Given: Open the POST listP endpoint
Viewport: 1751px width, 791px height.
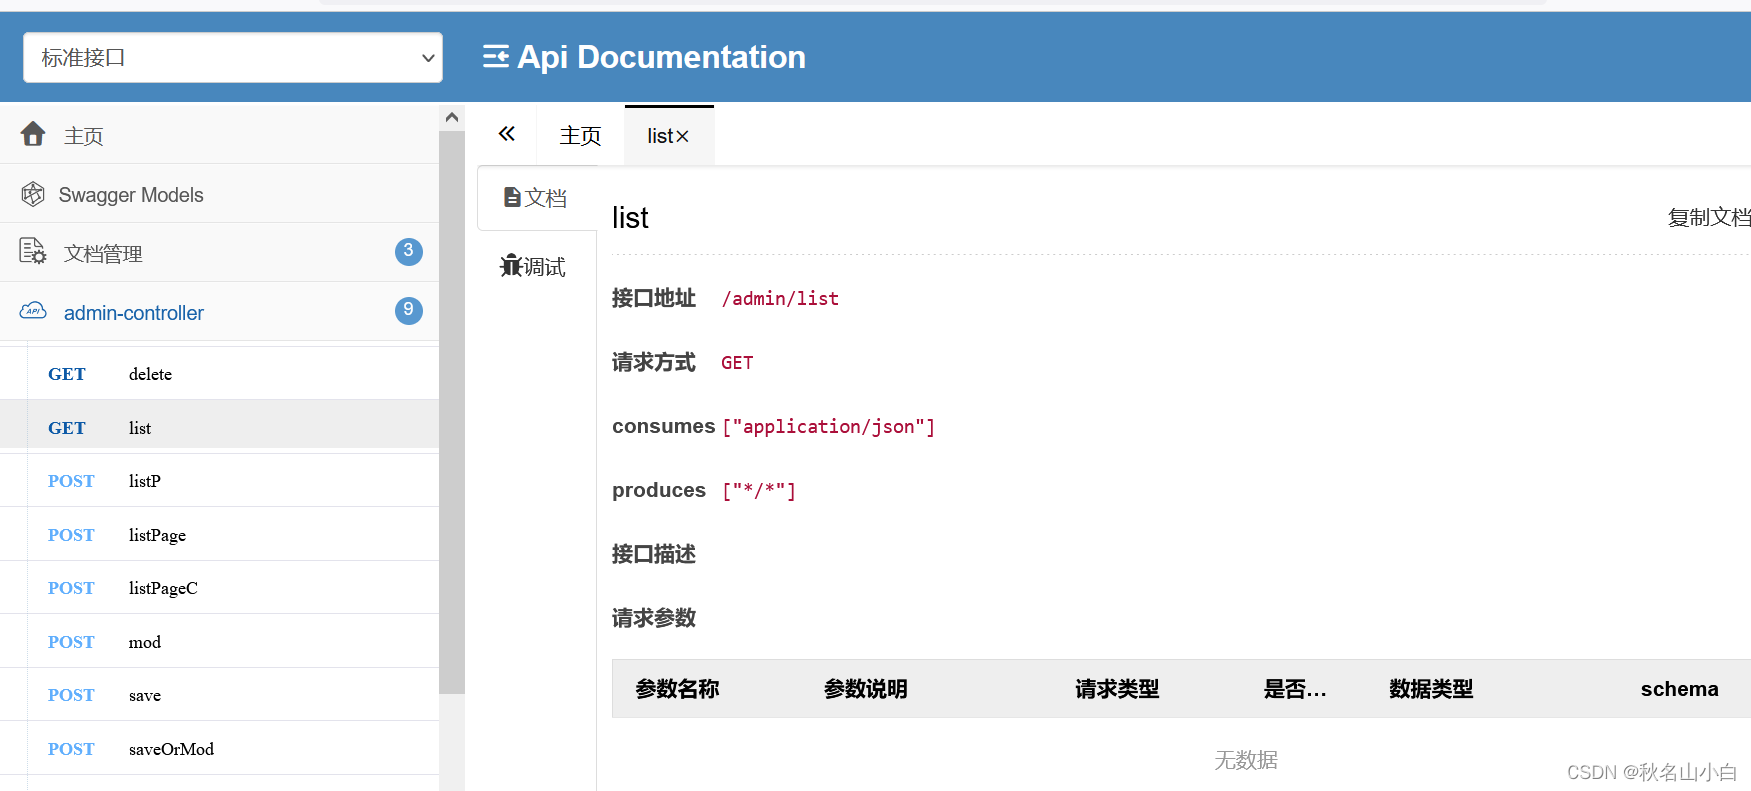Looking at the screenshot, I should point(219,481).
